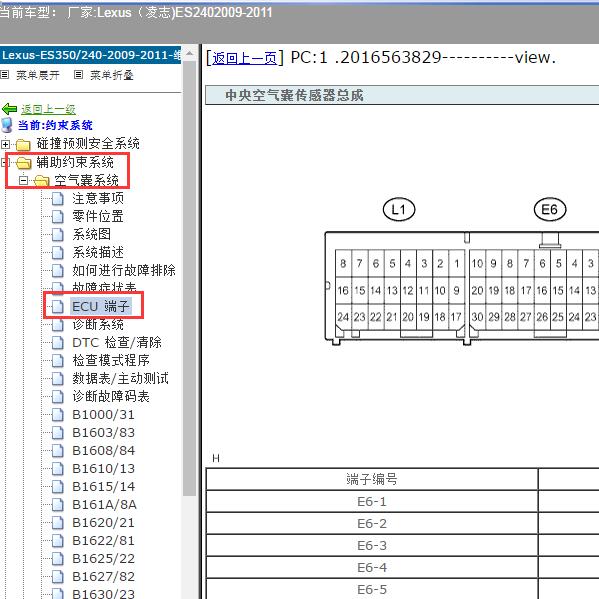The image size is (599, 599).
Task: Click the 返回上一页 link
Action: (x=244, y=58)
